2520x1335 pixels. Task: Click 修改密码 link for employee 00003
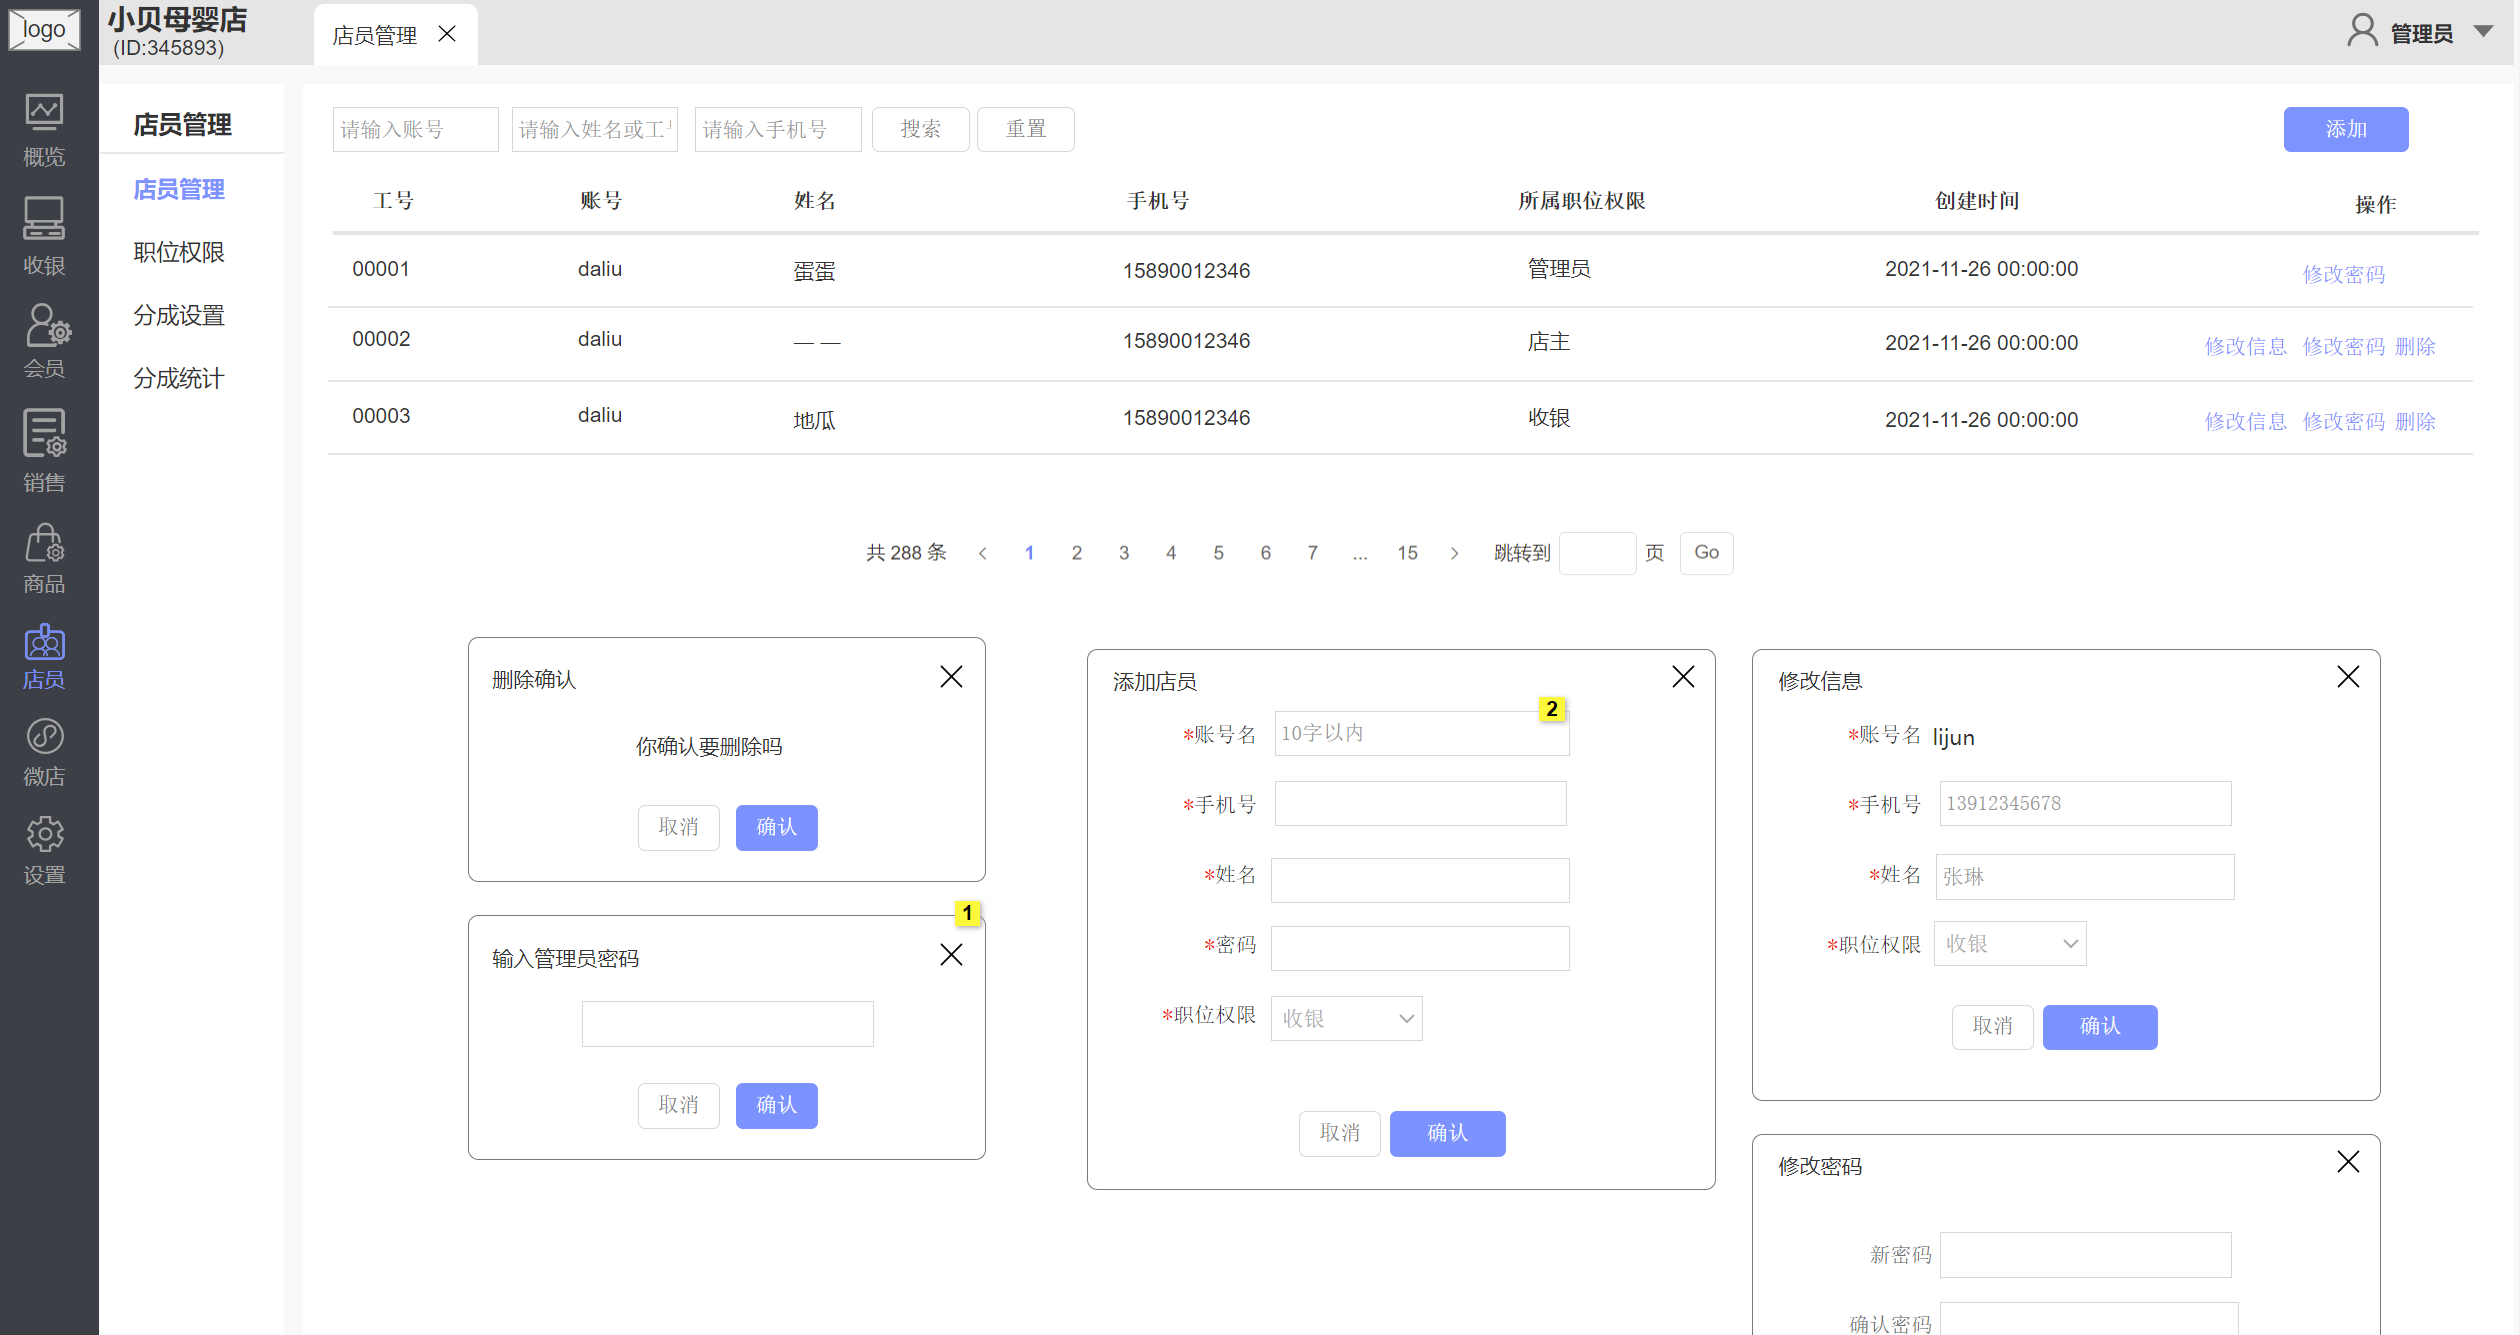(x=2343, y=421)
